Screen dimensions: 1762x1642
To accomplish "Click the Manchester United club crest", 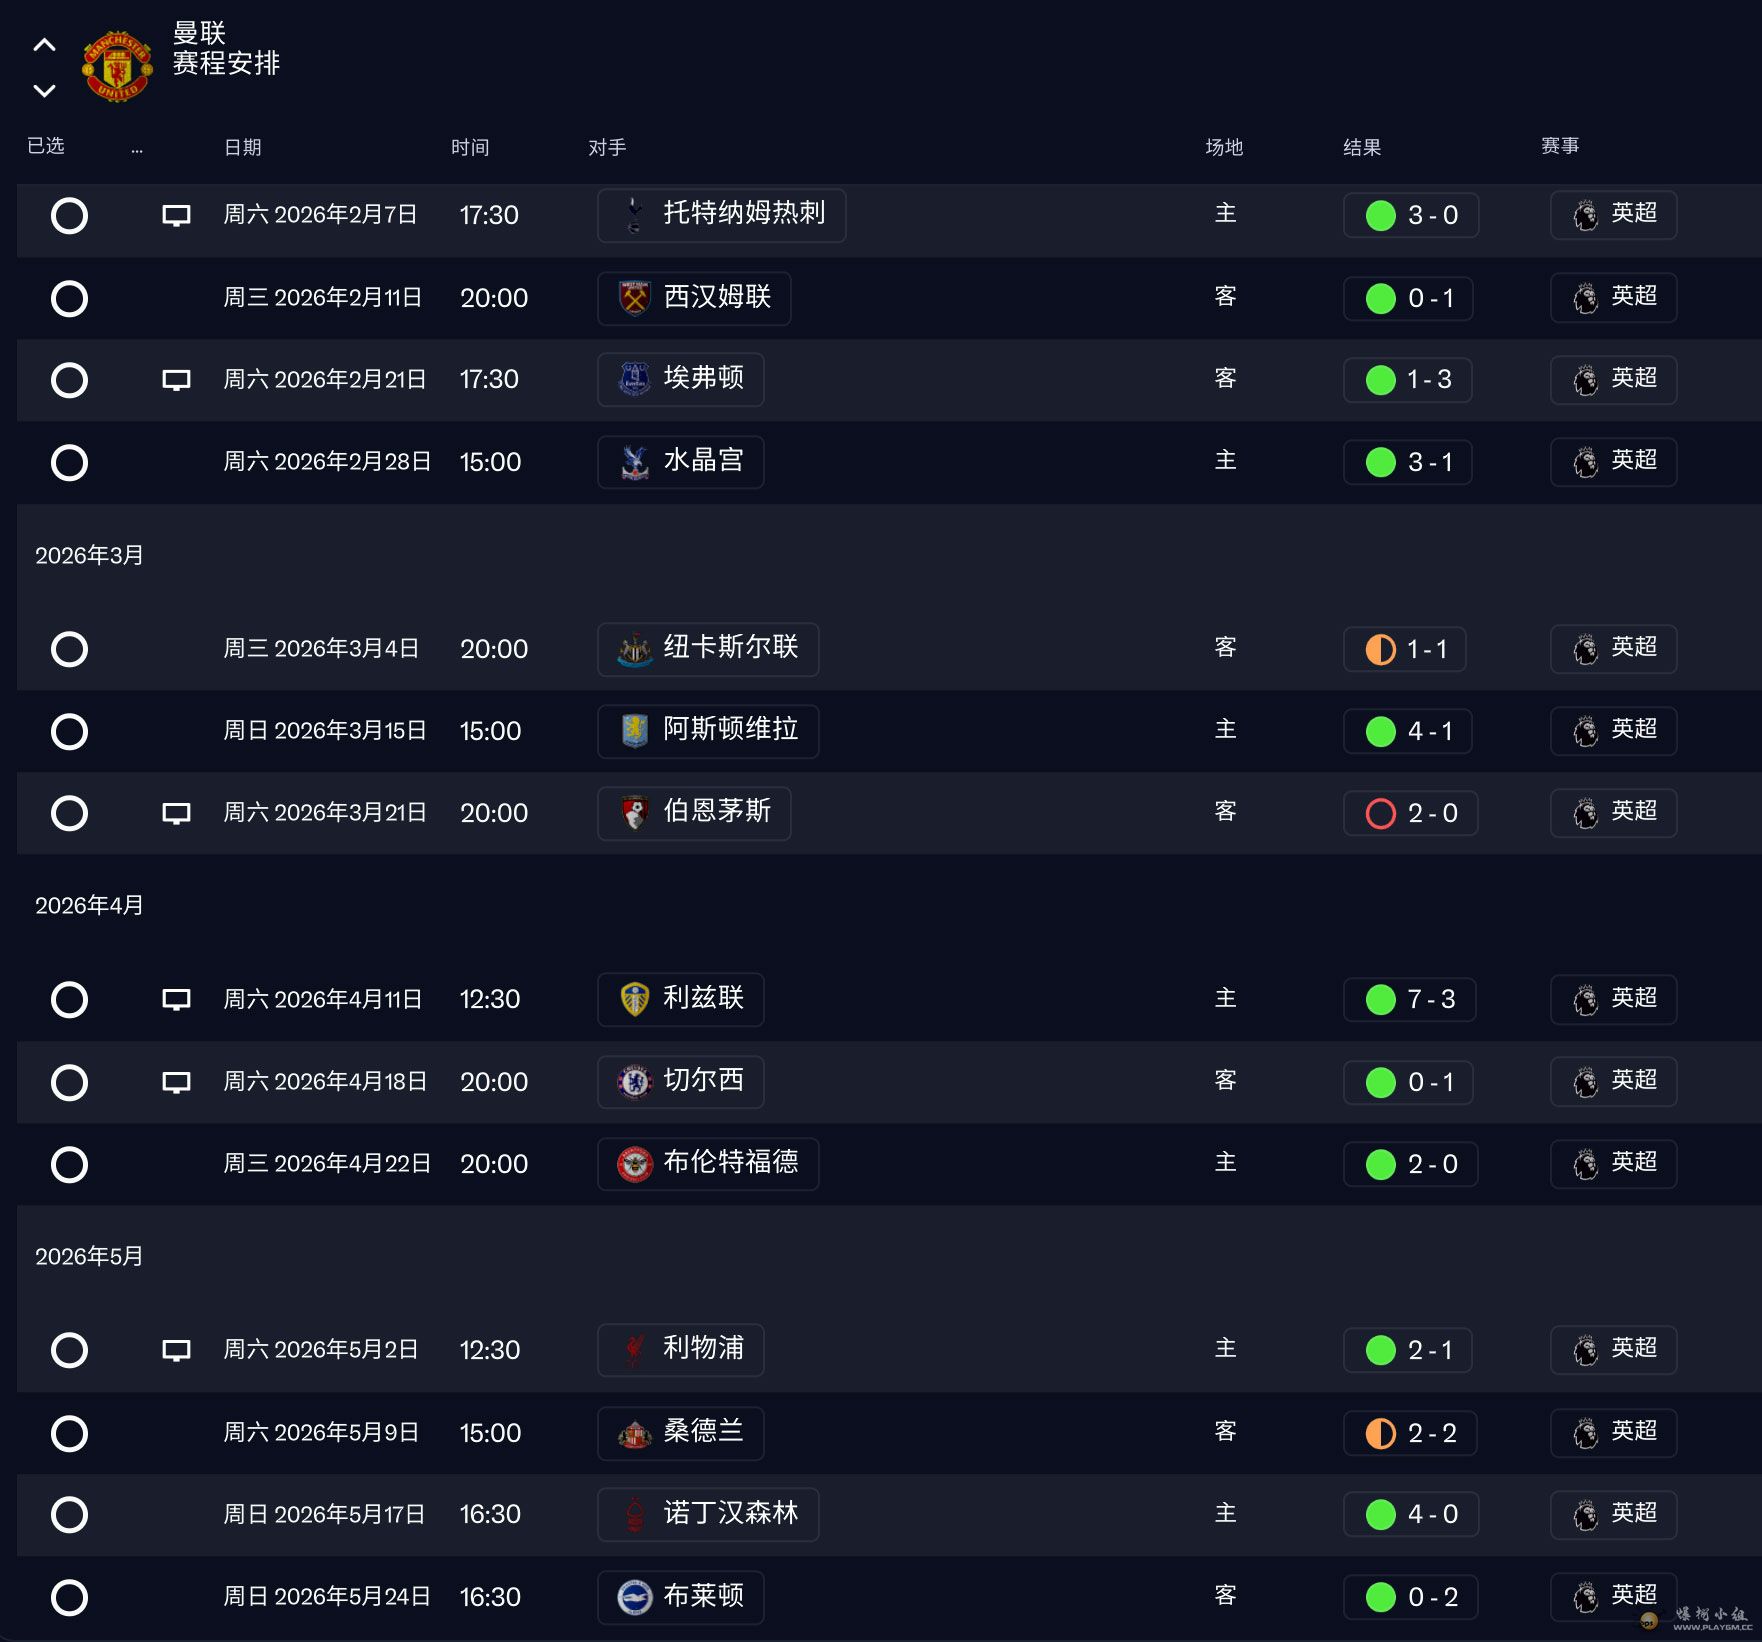I will click(117, 66).
